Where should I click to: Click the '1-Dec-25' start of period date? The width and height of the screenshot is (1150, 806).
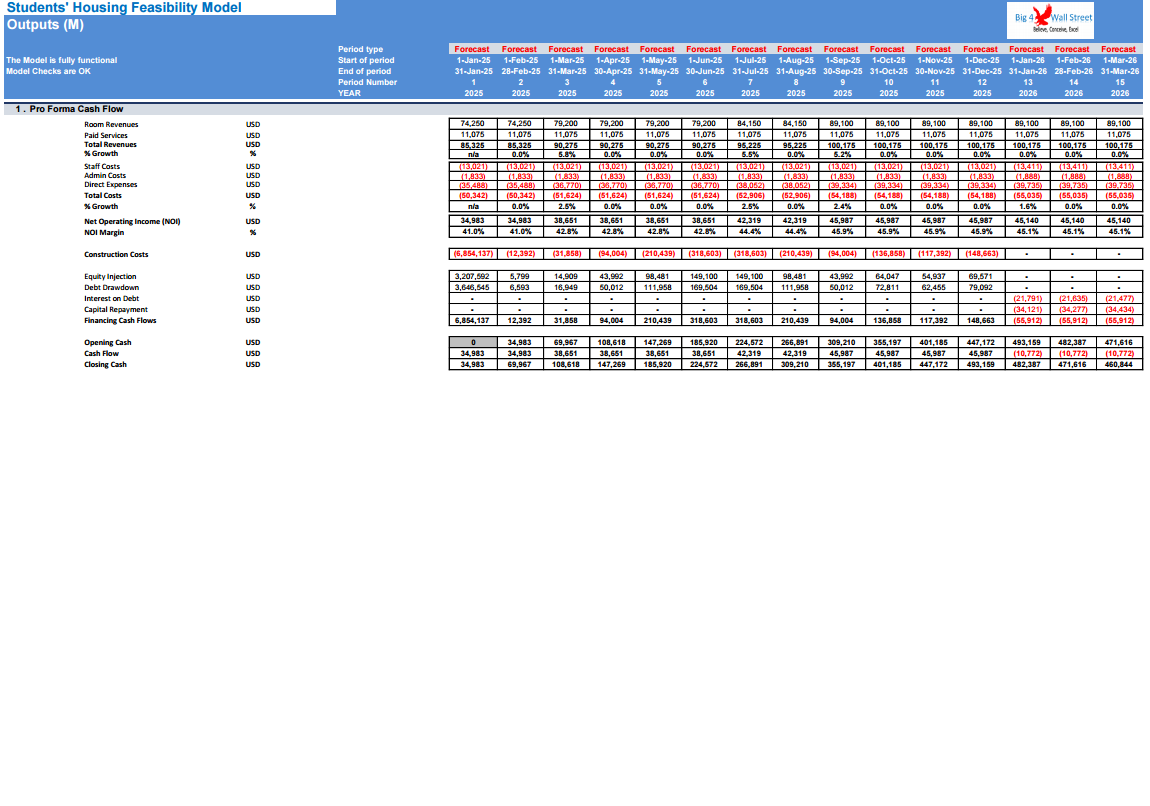coord(981,60)
